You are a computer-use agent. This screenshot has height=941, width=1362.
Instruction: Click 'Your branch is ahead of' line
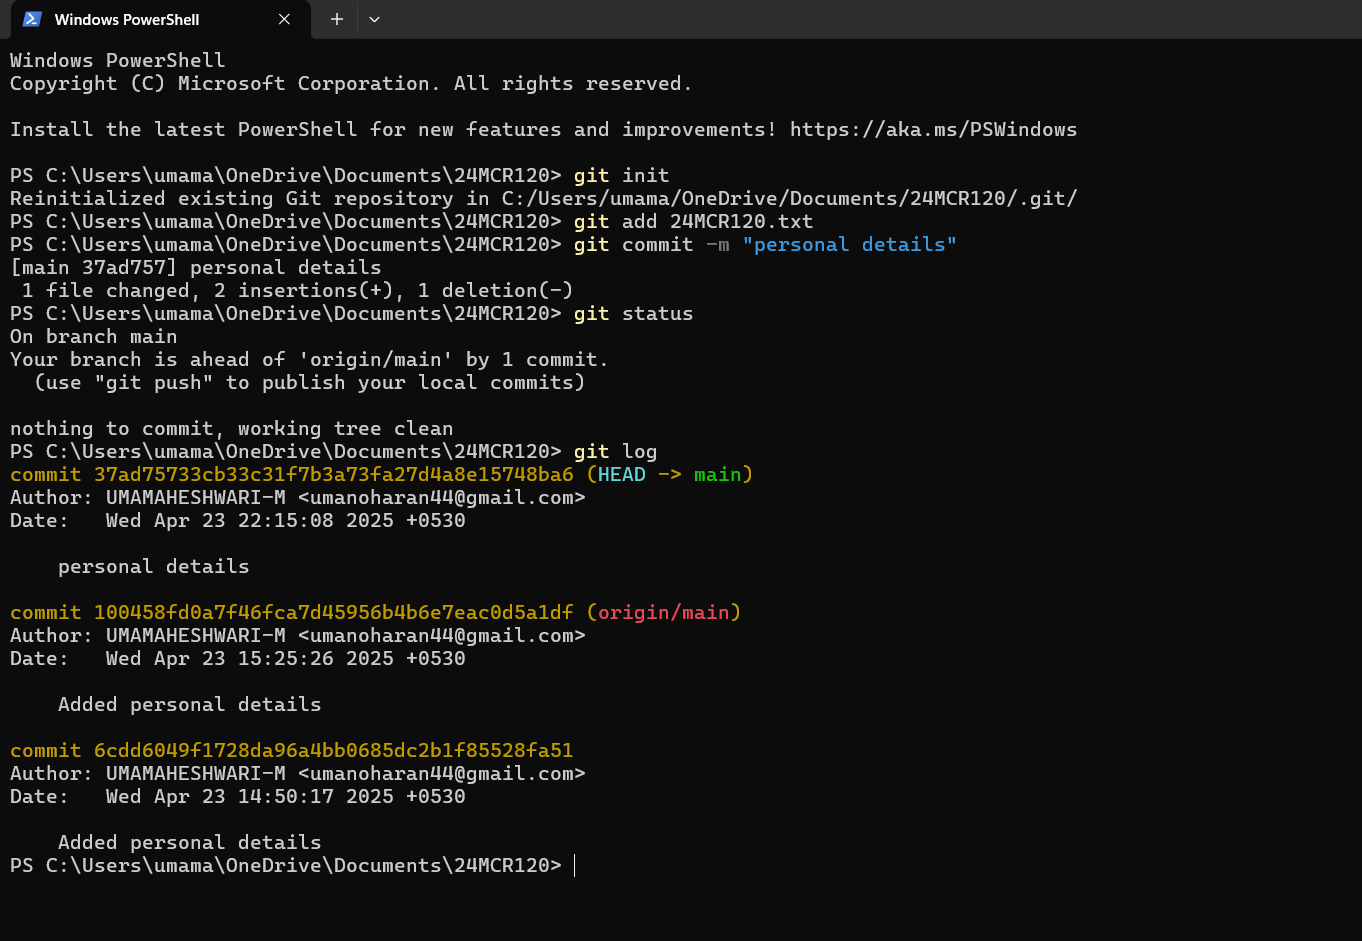click(309, 359)
